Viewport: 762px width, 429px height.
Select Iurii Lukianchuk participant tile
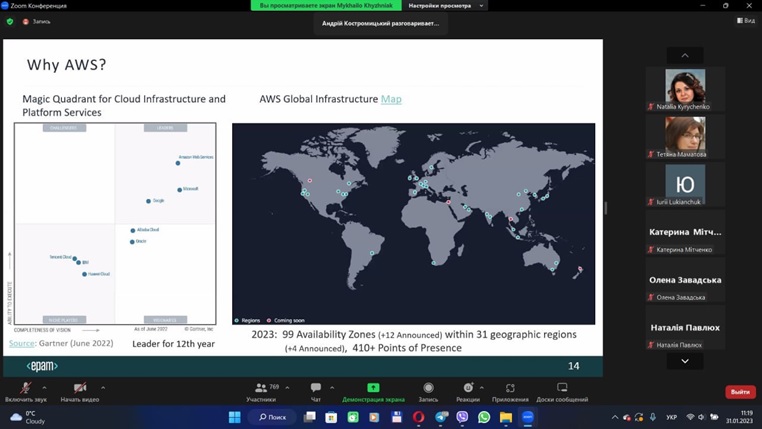pos(685,184)
